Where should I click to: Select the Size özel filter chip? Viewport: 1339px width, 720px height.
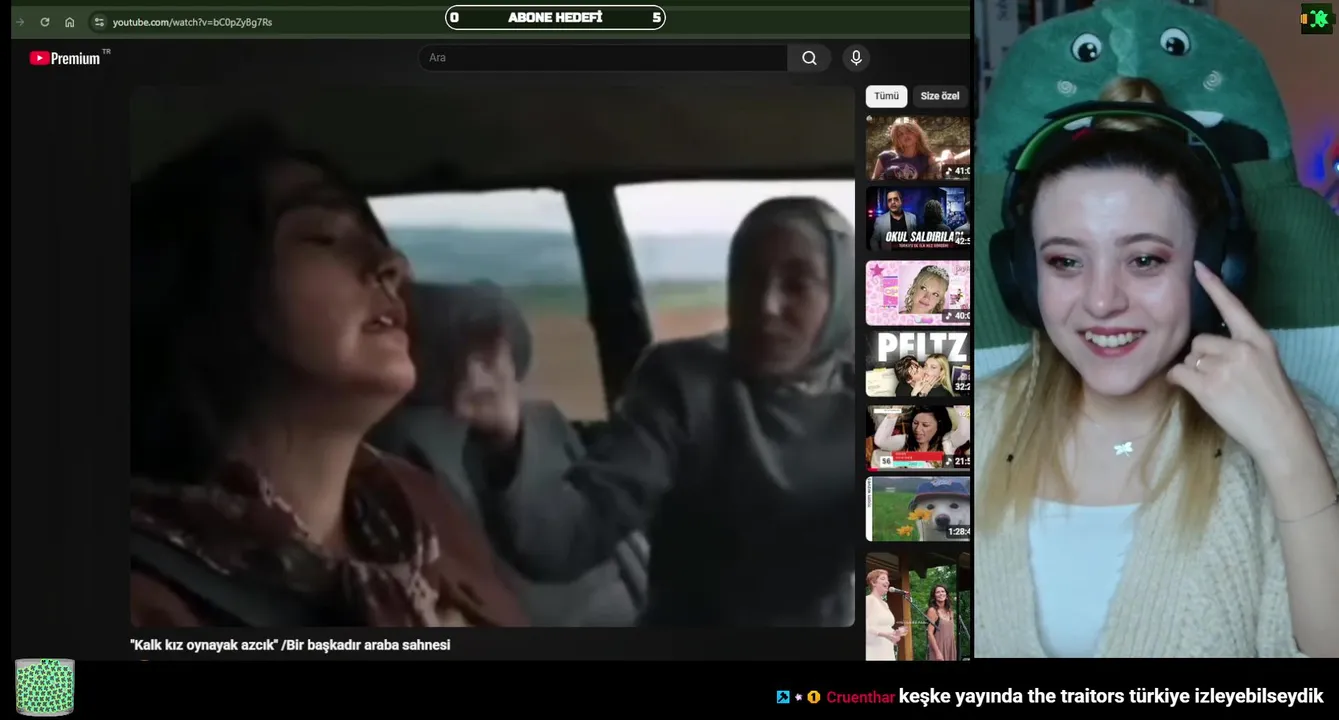[939, 96]
